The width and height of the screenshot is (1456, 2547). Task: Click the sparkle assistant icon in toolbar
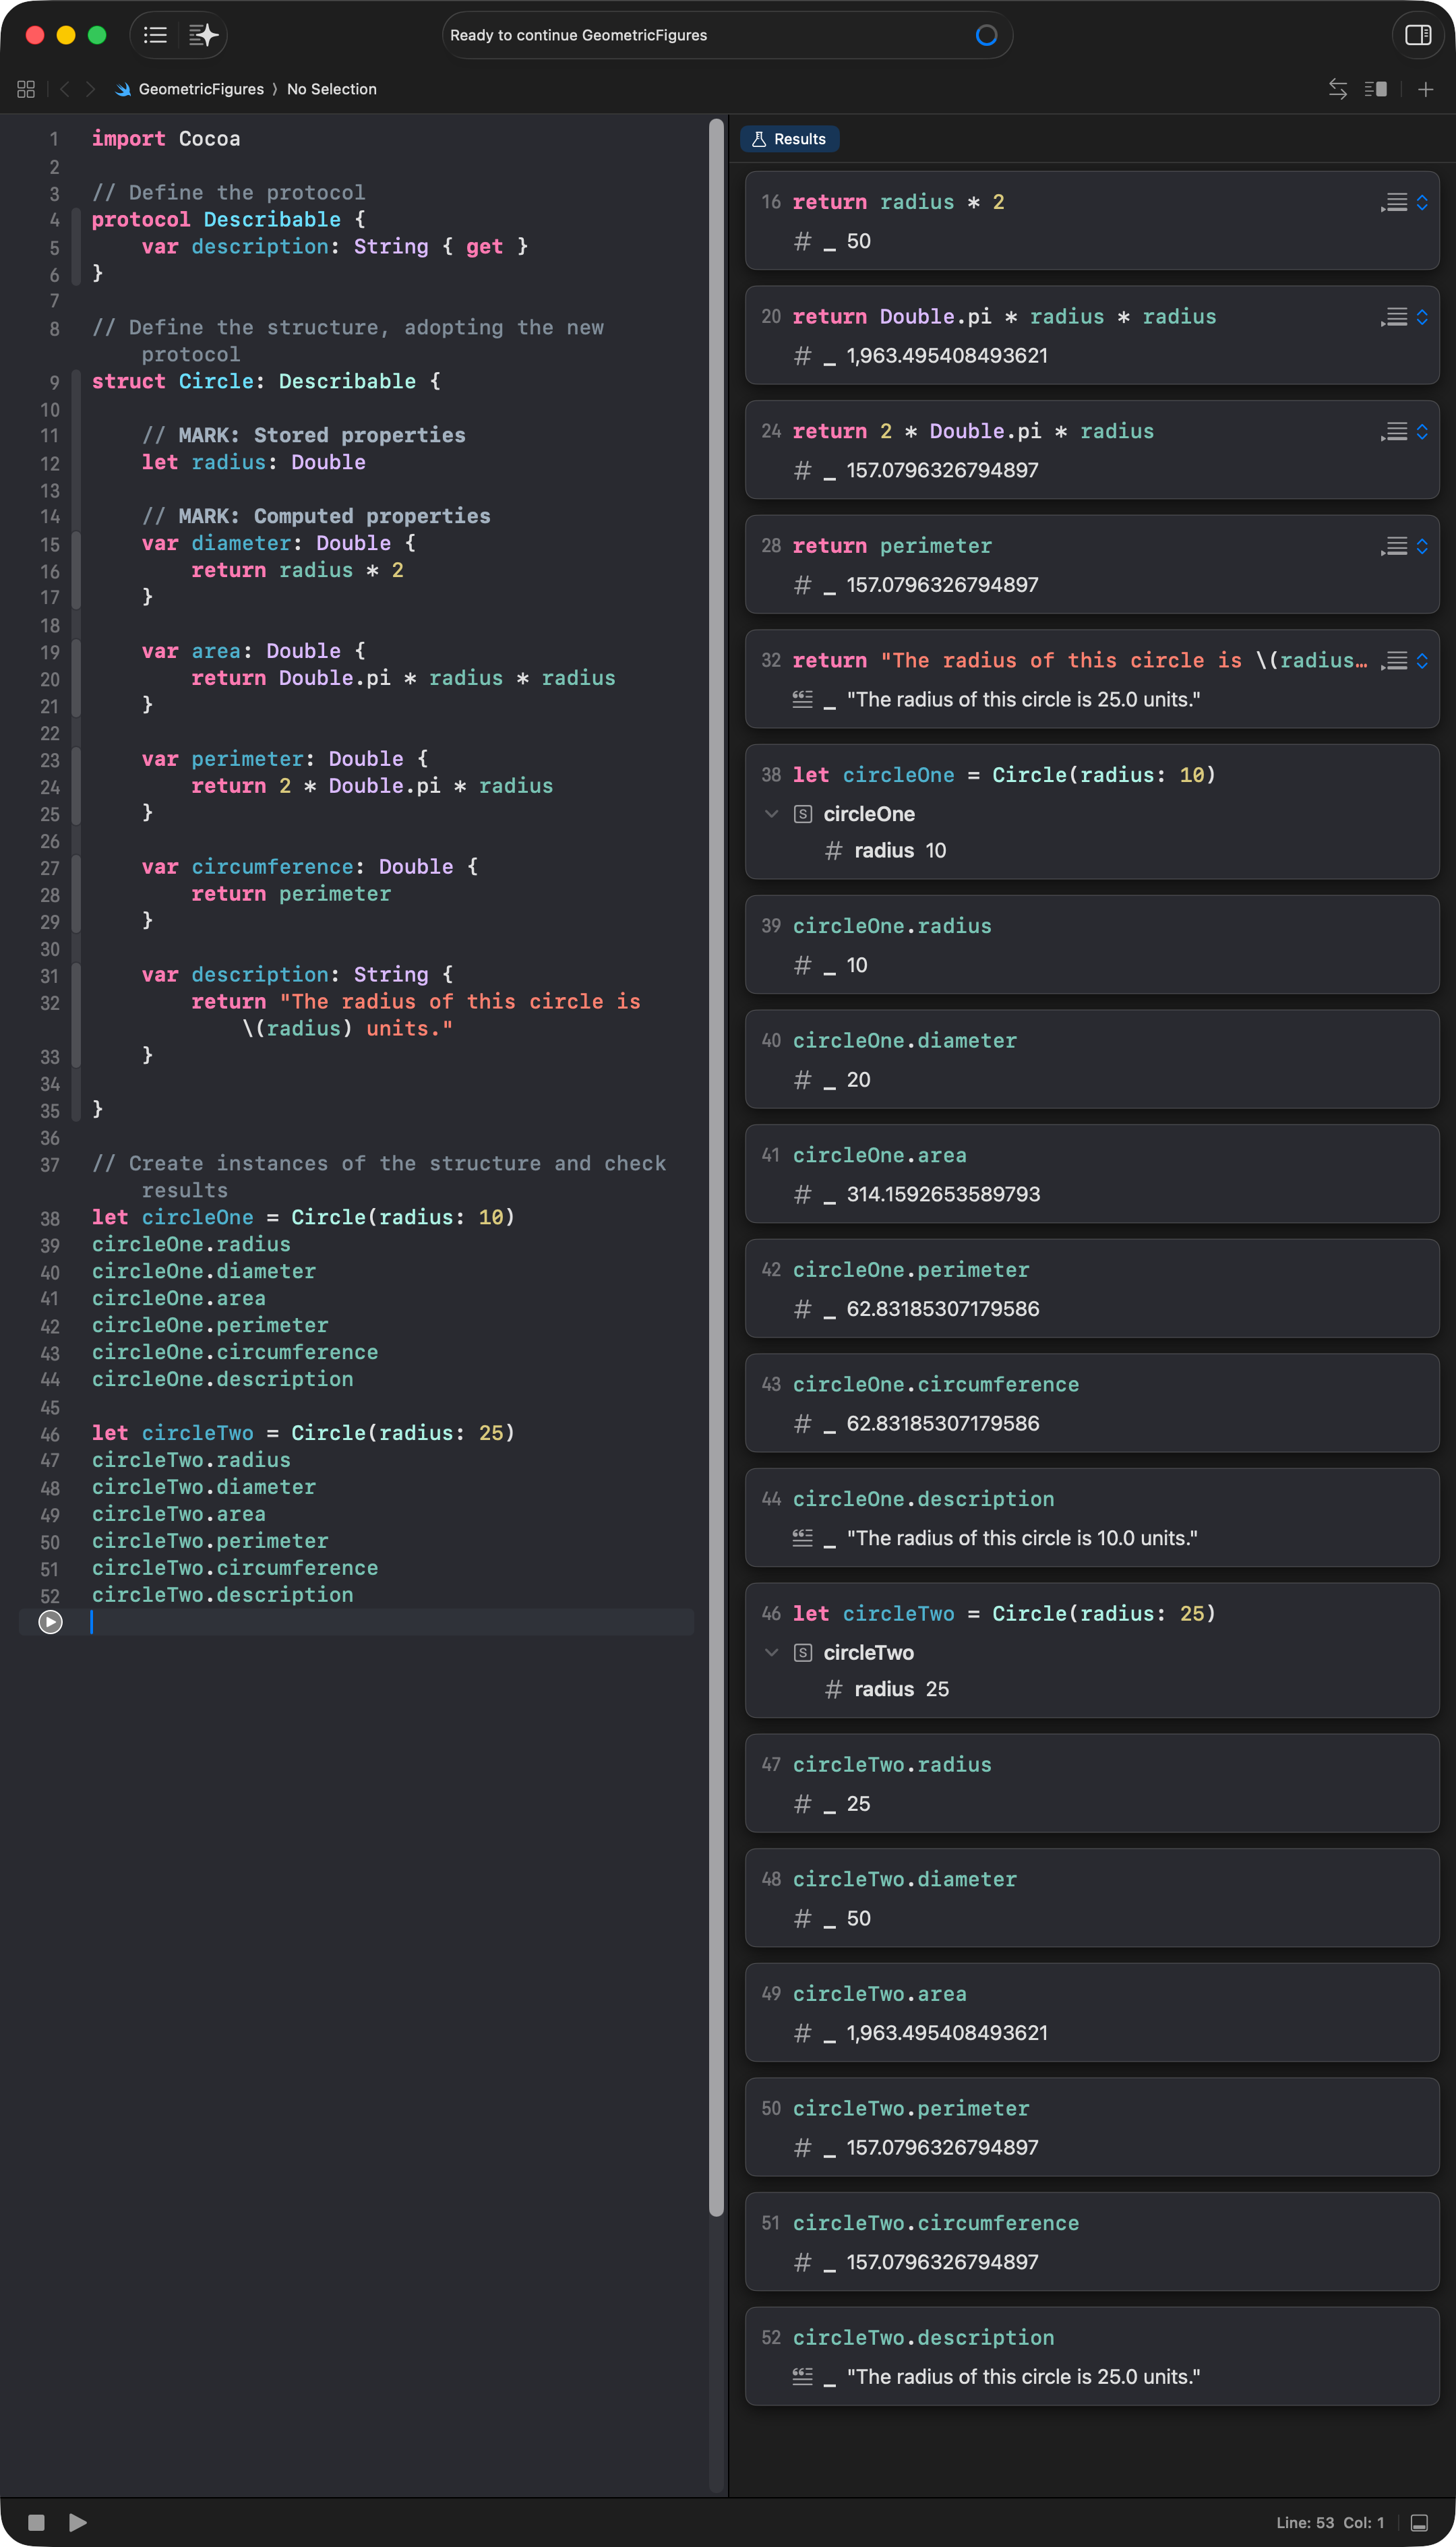click(203, 35)
